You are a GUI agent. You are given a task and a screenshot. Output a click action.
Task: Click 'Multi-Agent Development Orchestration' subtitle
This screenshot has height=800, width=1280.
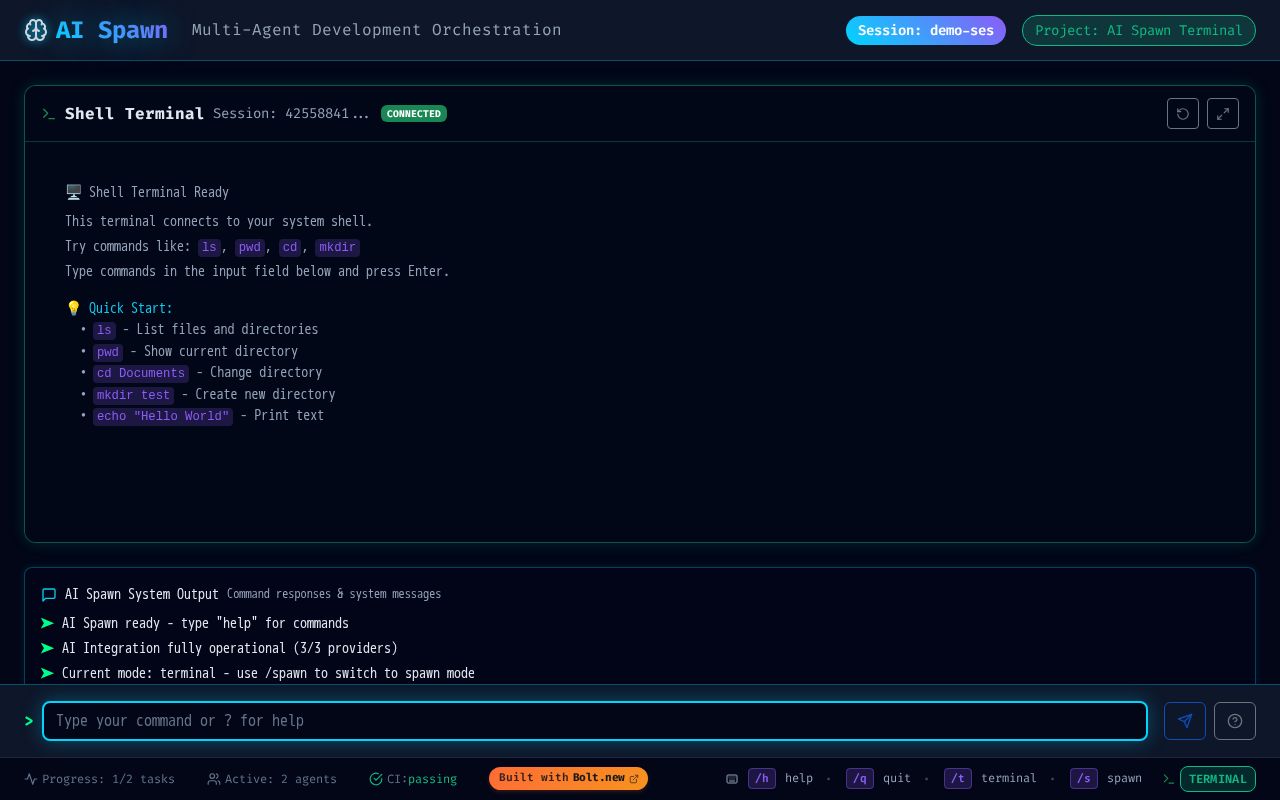pos(377,30)
